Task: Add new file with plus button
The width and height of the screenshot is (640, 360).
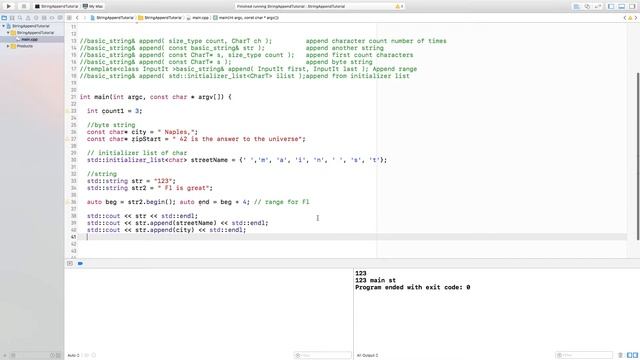Action: [x=4, y=356]
